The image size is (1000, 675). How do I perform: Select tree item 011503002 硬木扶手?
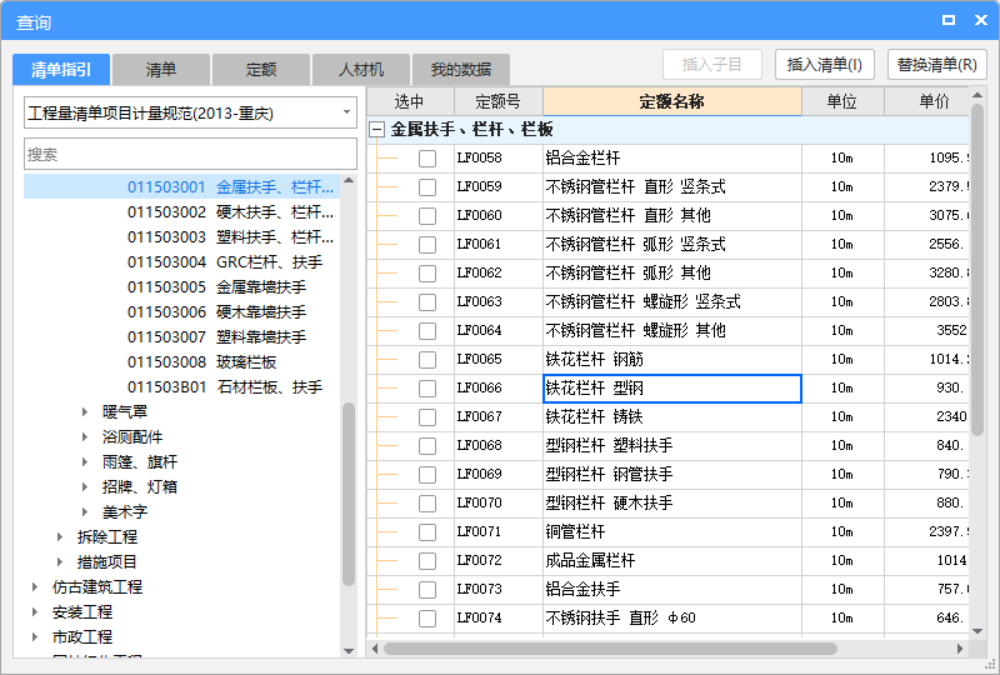[x=230, y=212]
